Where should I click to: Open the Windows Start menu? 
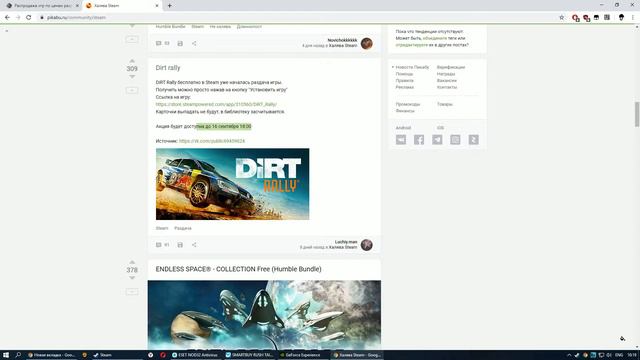6,355
